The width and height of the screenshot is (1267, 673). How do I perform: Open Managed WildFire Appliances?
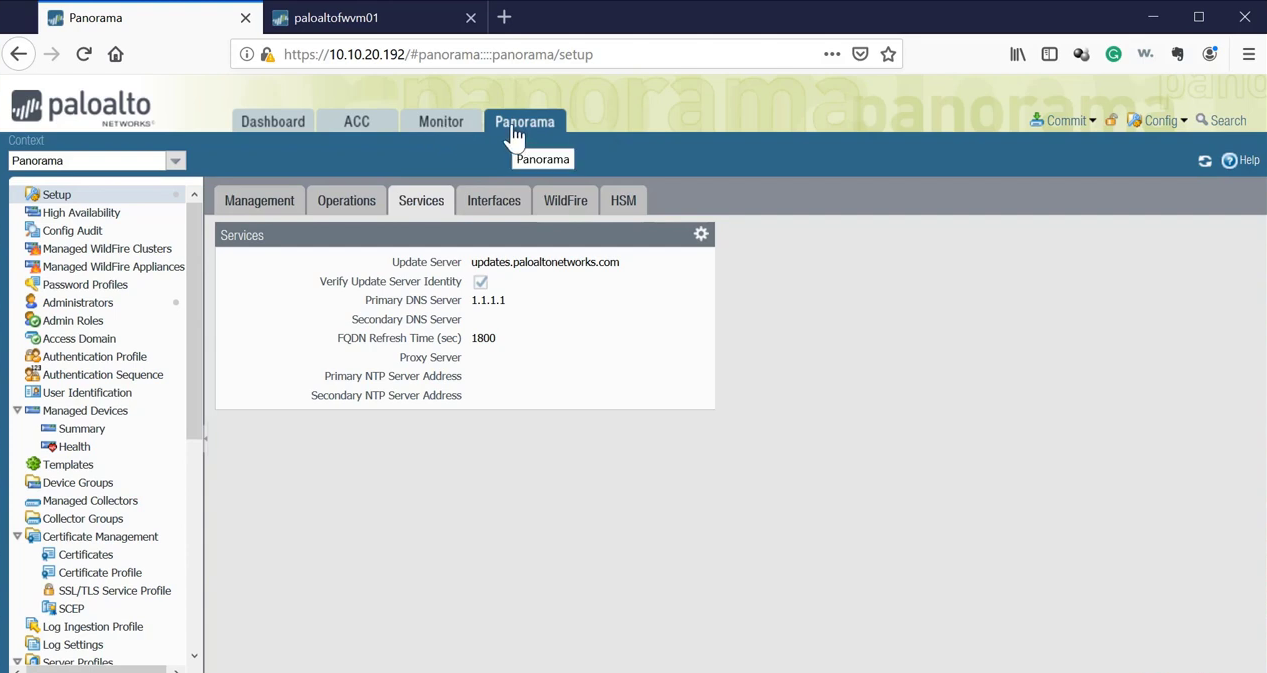point(113,266)
